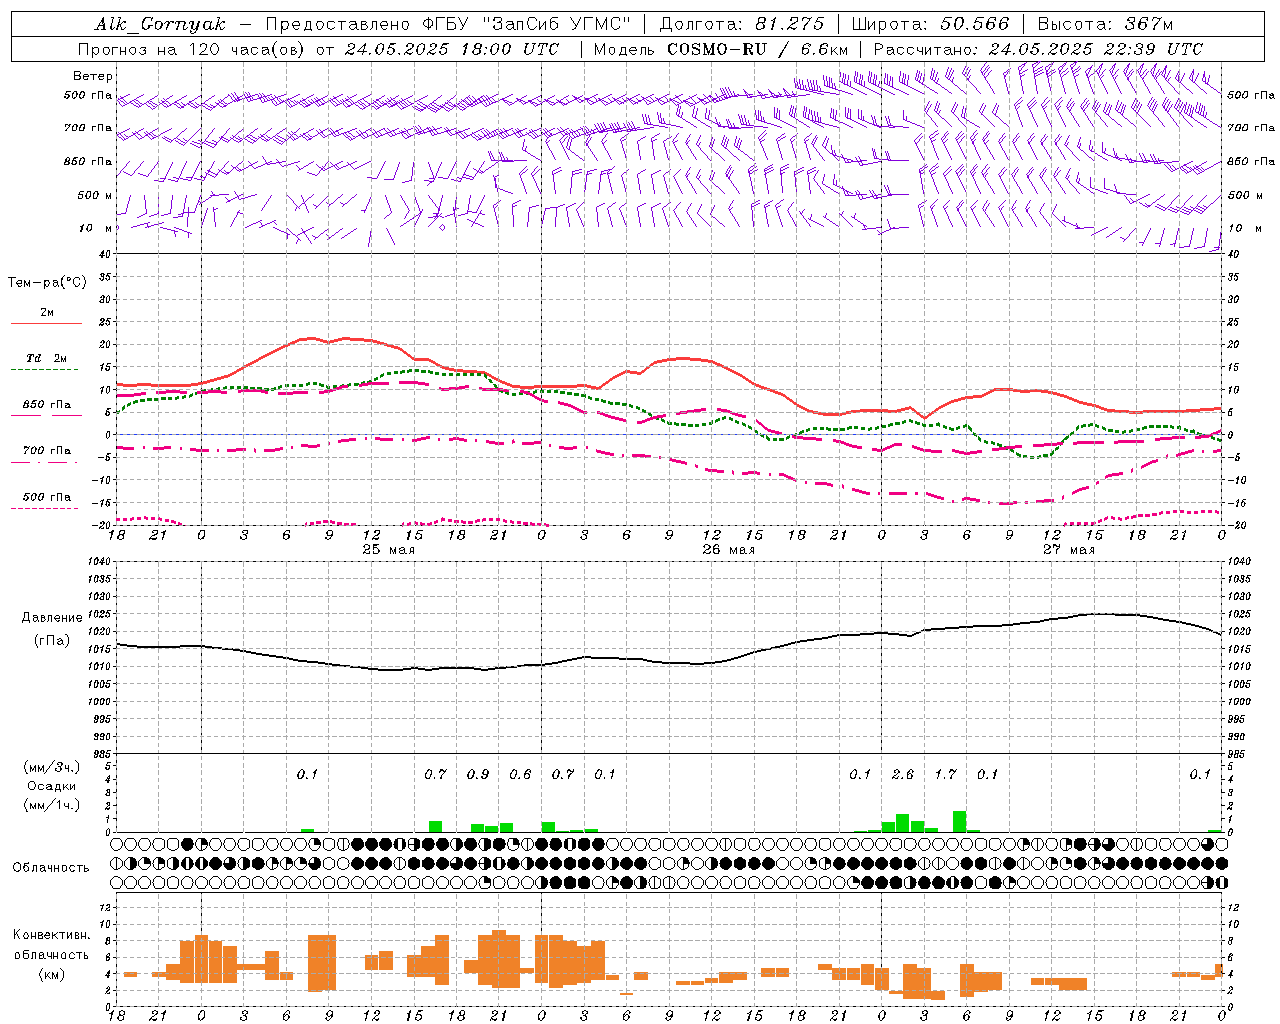Image resolution: width=1280 pixels, height=1024 pixels.
Task: Click the 'Широта: 50.566' latitude value
Action: click(930, 24)
